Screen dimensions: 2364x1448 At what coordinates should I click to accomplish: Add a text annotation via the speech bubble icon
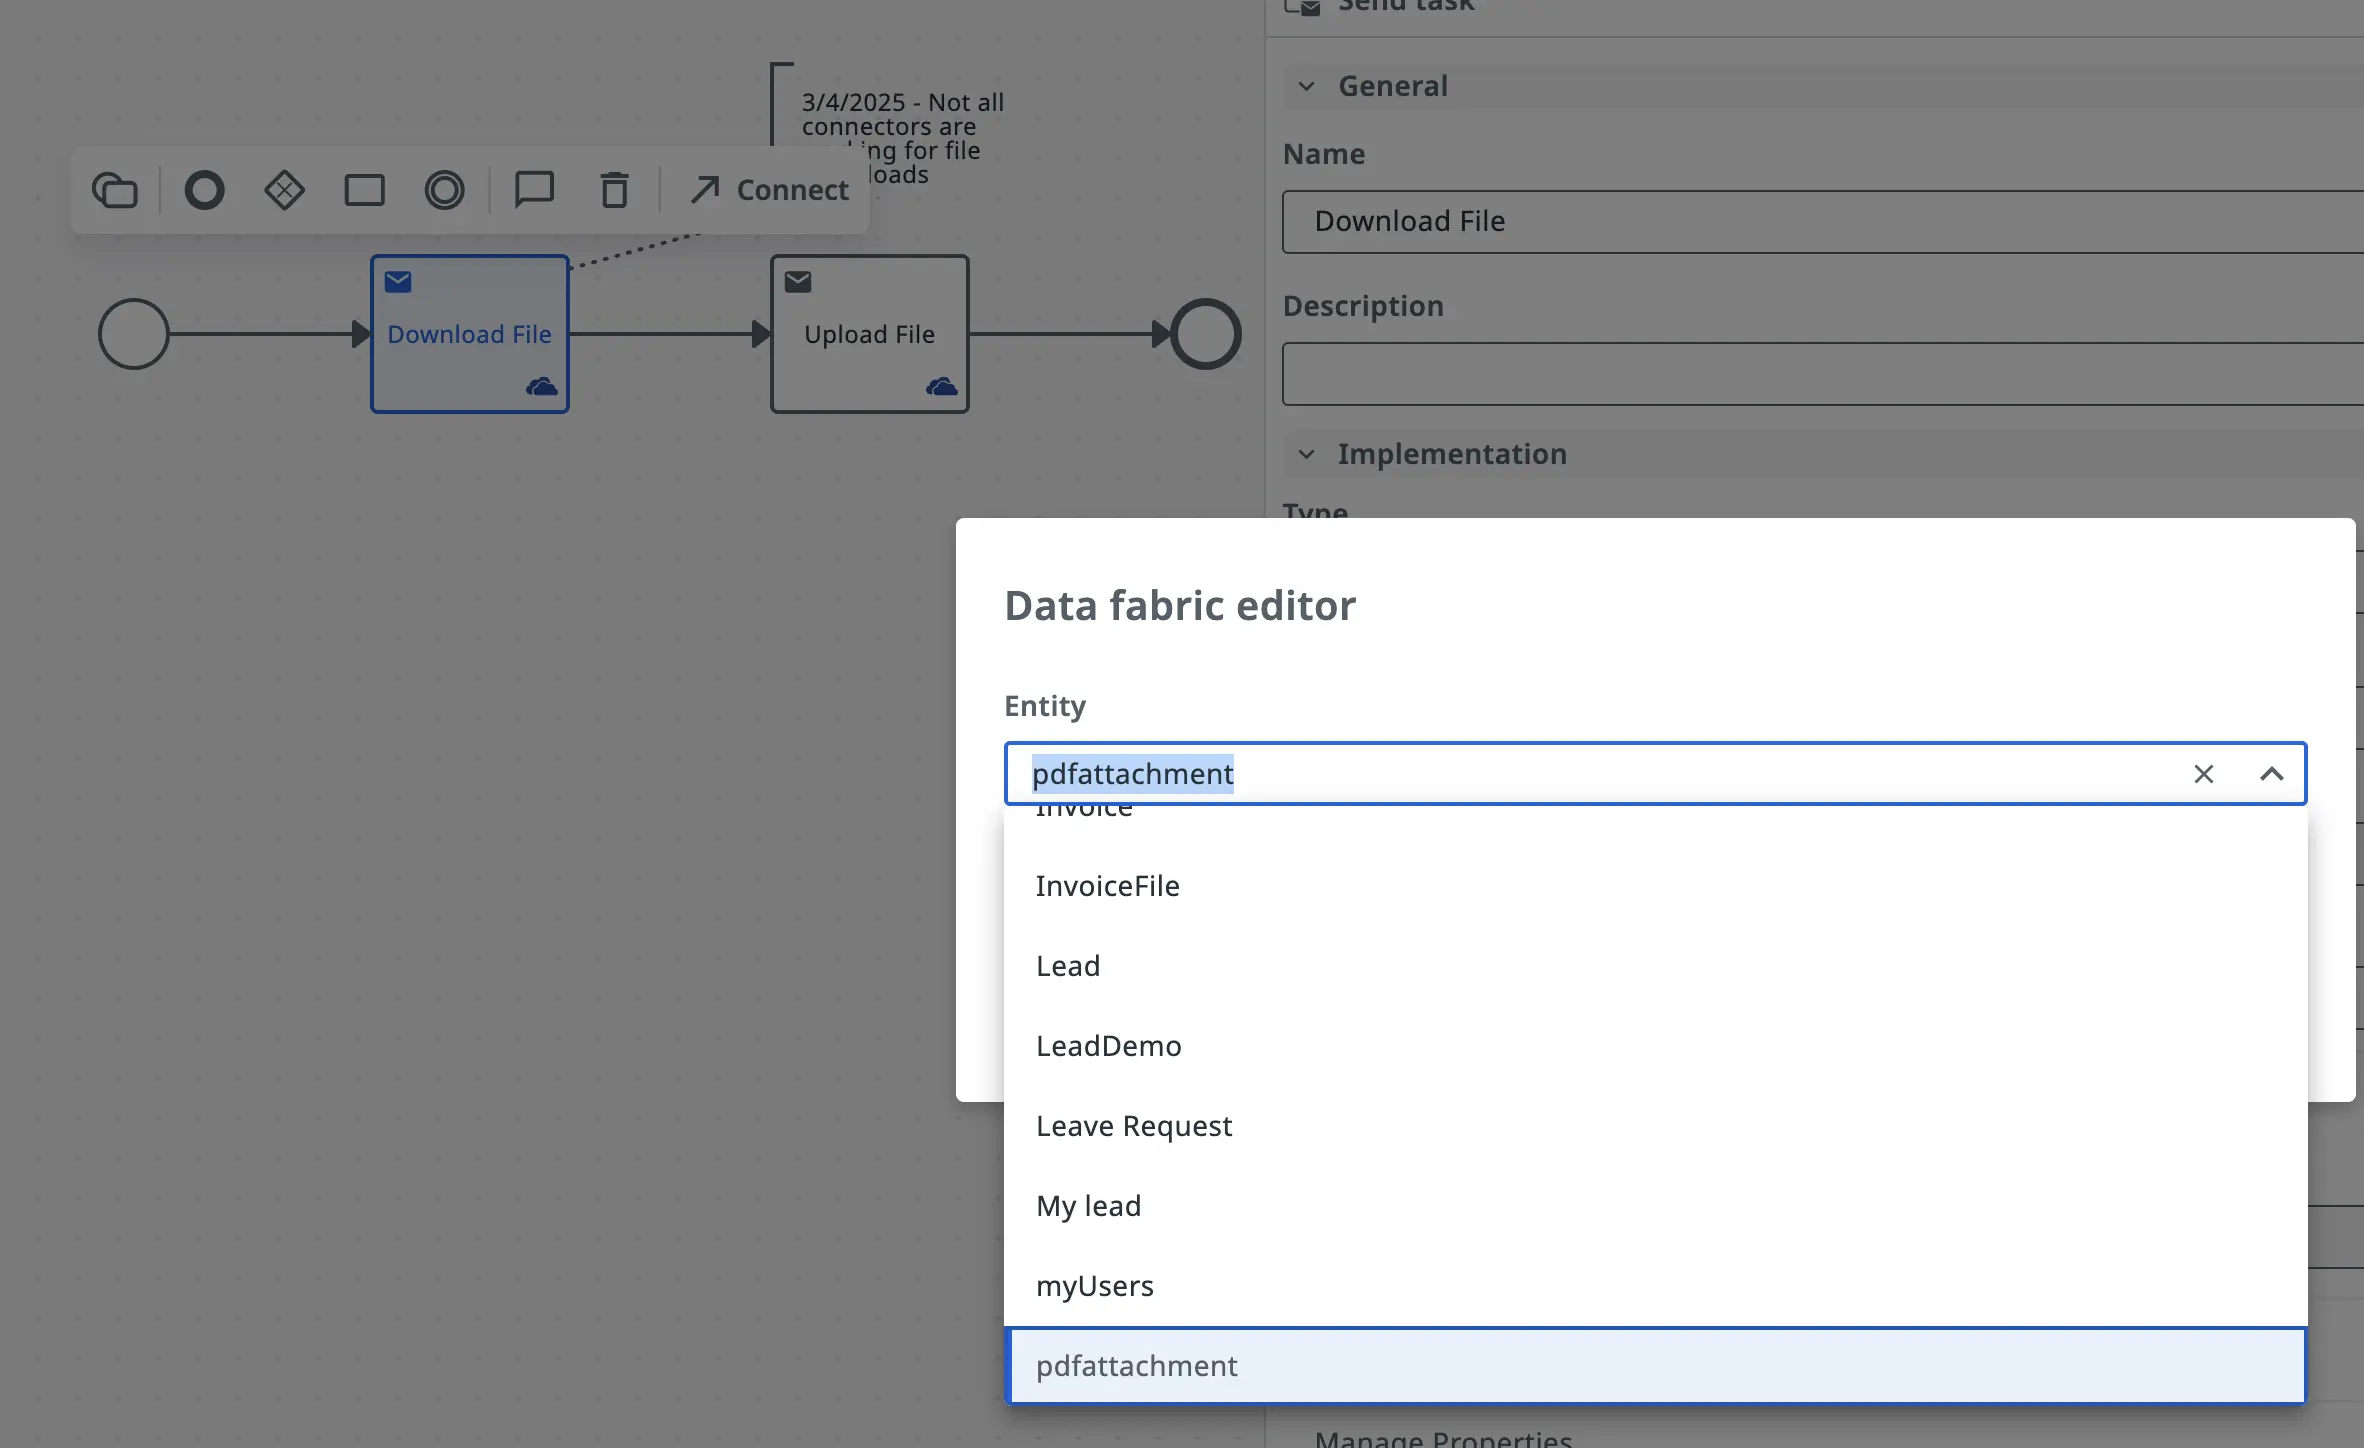(x=535, y=189)
